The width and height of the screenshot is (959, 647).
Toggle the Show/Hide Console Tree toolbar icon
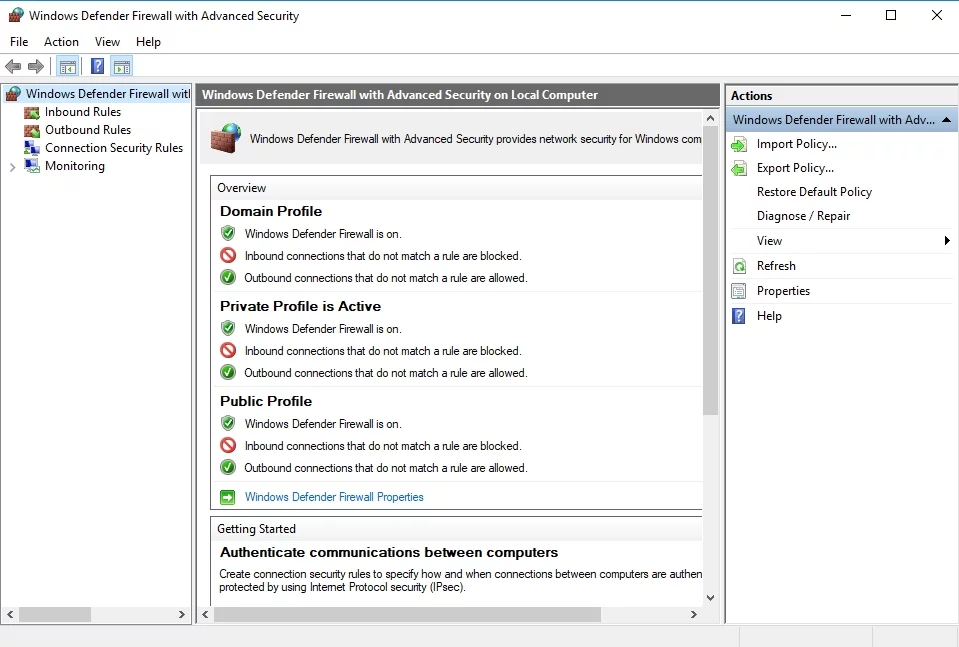coord(67,67)
